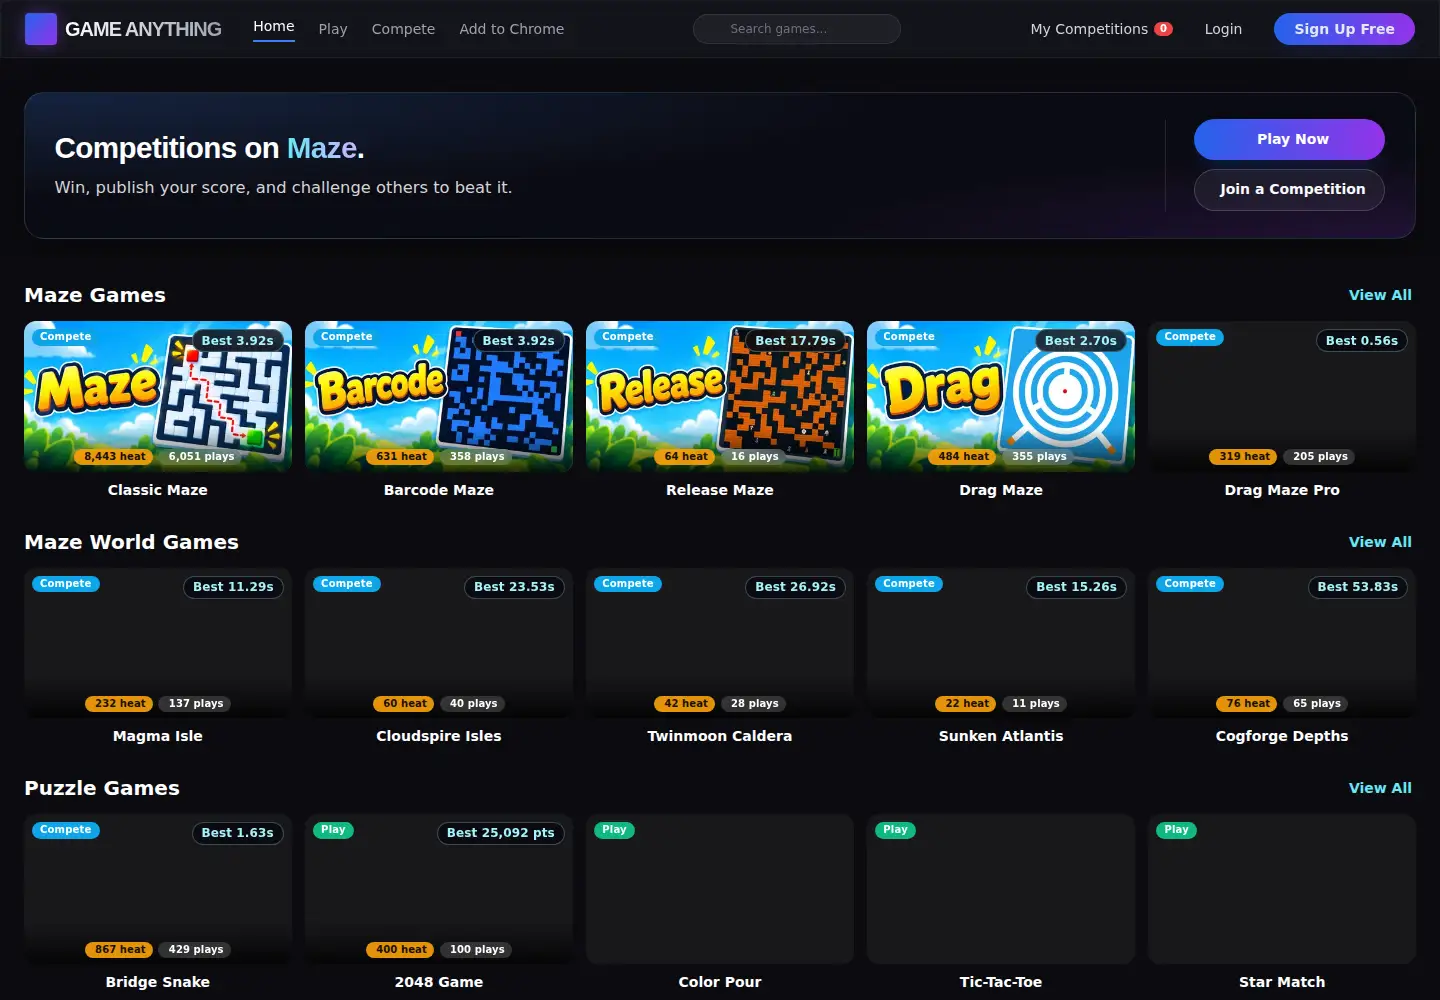The width and height of the screenshot is (1440, 1000).
Task: Click the 484 heat badge
Action: (963, 457)
